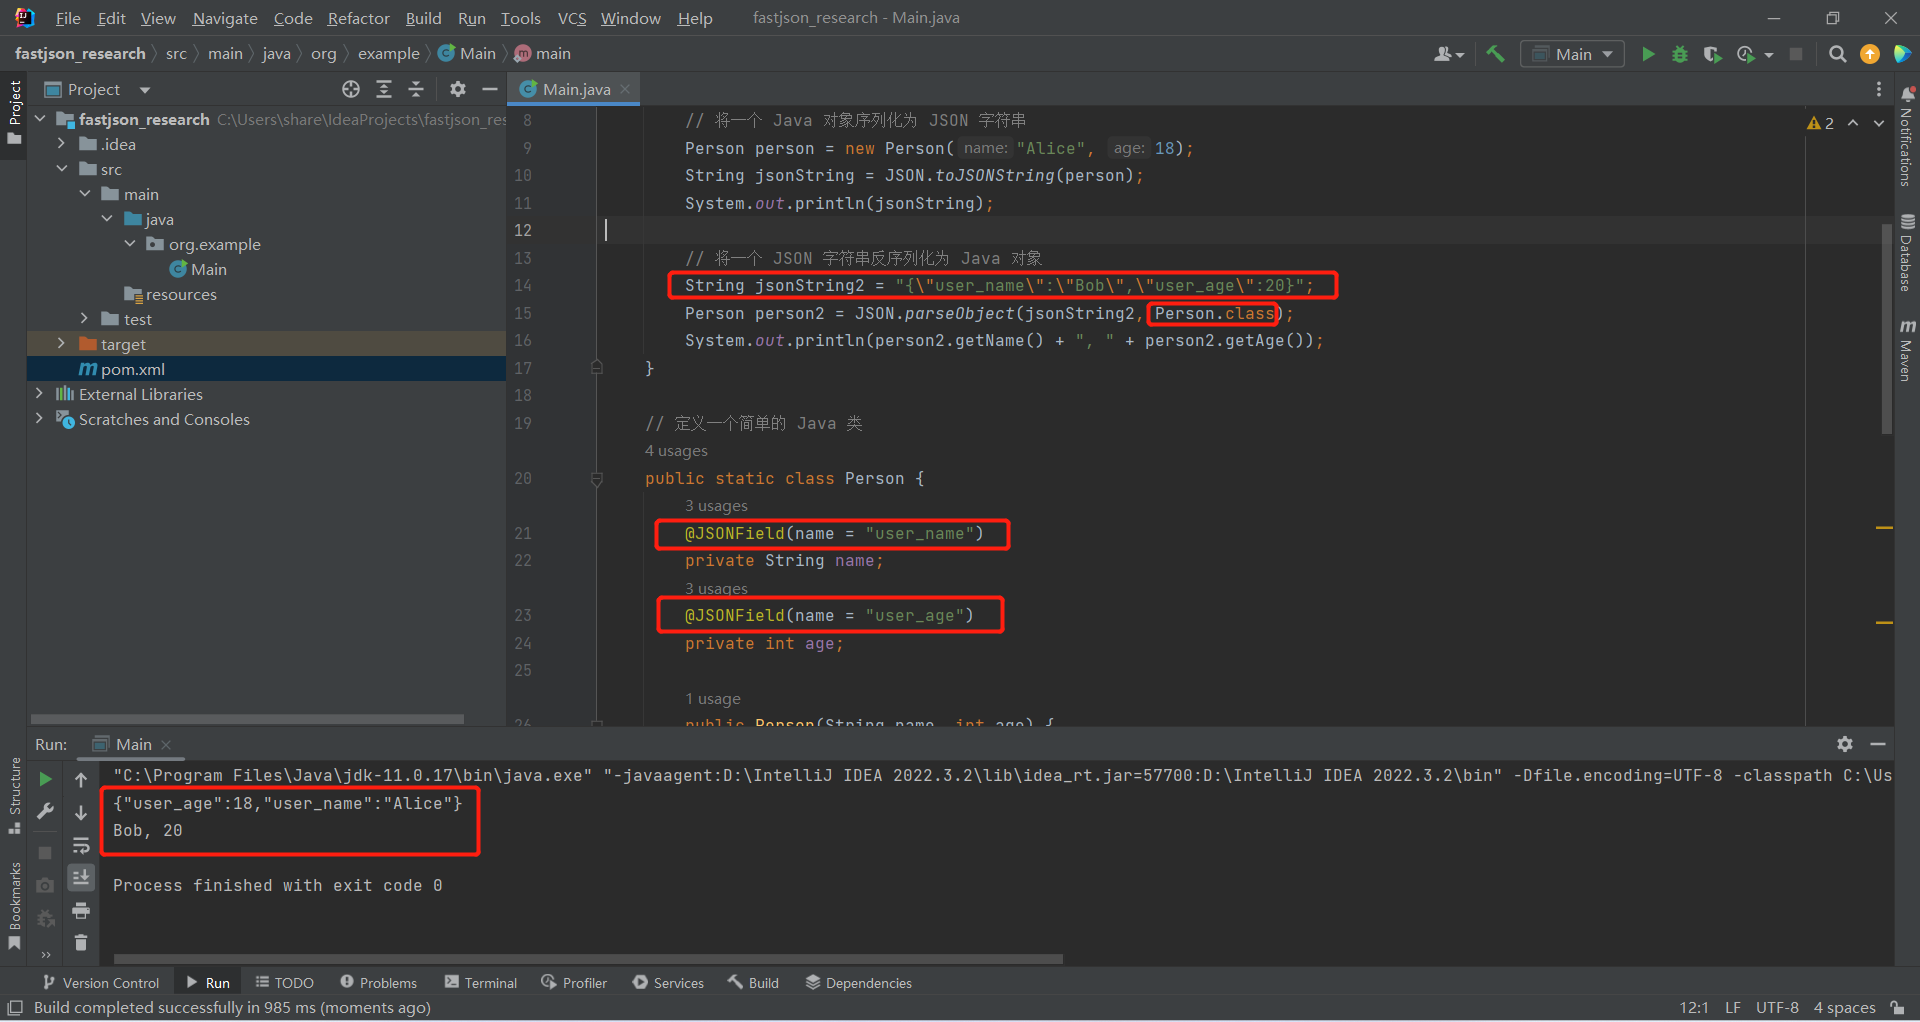Go to previous highlighted error arrow
The height and width of the screenshot is (1022, 1920).
[x=1853, y=122]
